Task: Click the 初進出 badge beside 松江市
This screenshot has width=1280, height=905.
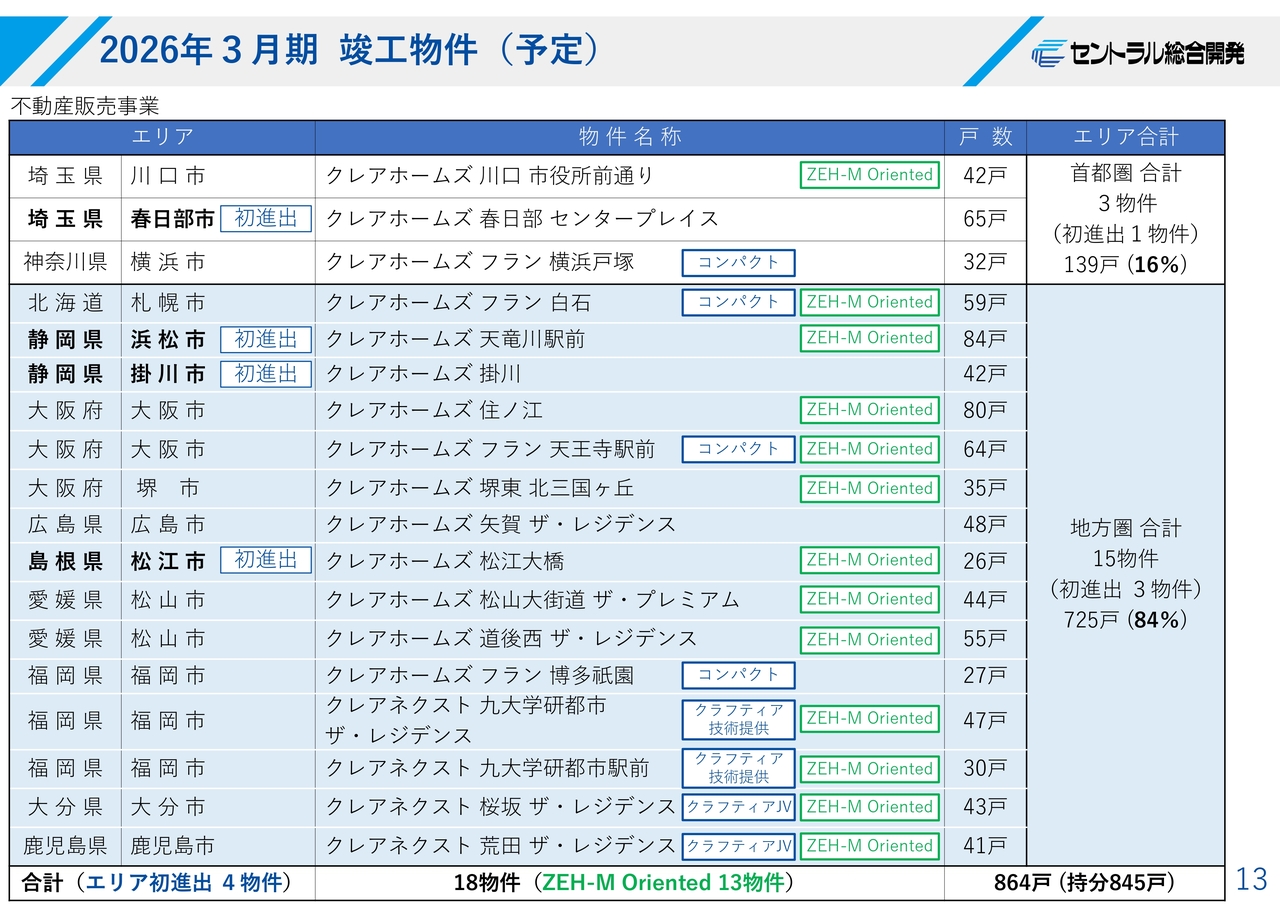Action: pyautogui.click(x=265, y=561)
